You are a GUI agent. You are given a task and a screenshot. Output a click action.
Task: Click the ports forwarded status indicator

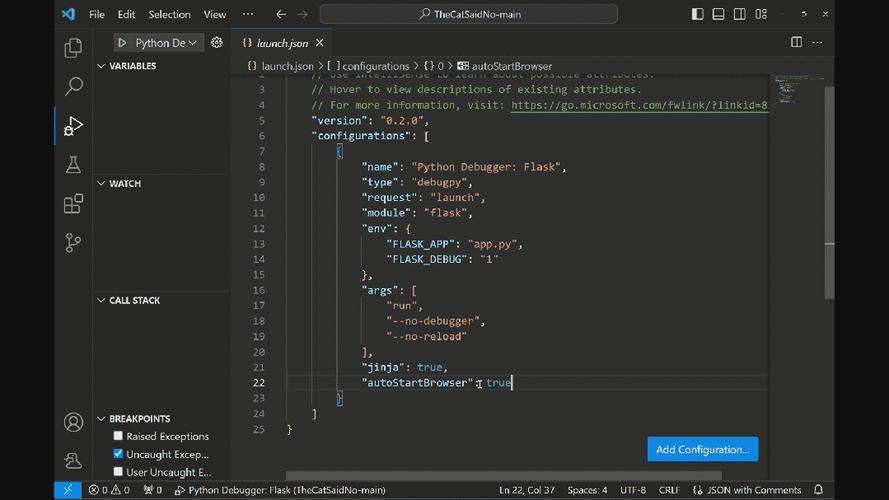point(153,490)
